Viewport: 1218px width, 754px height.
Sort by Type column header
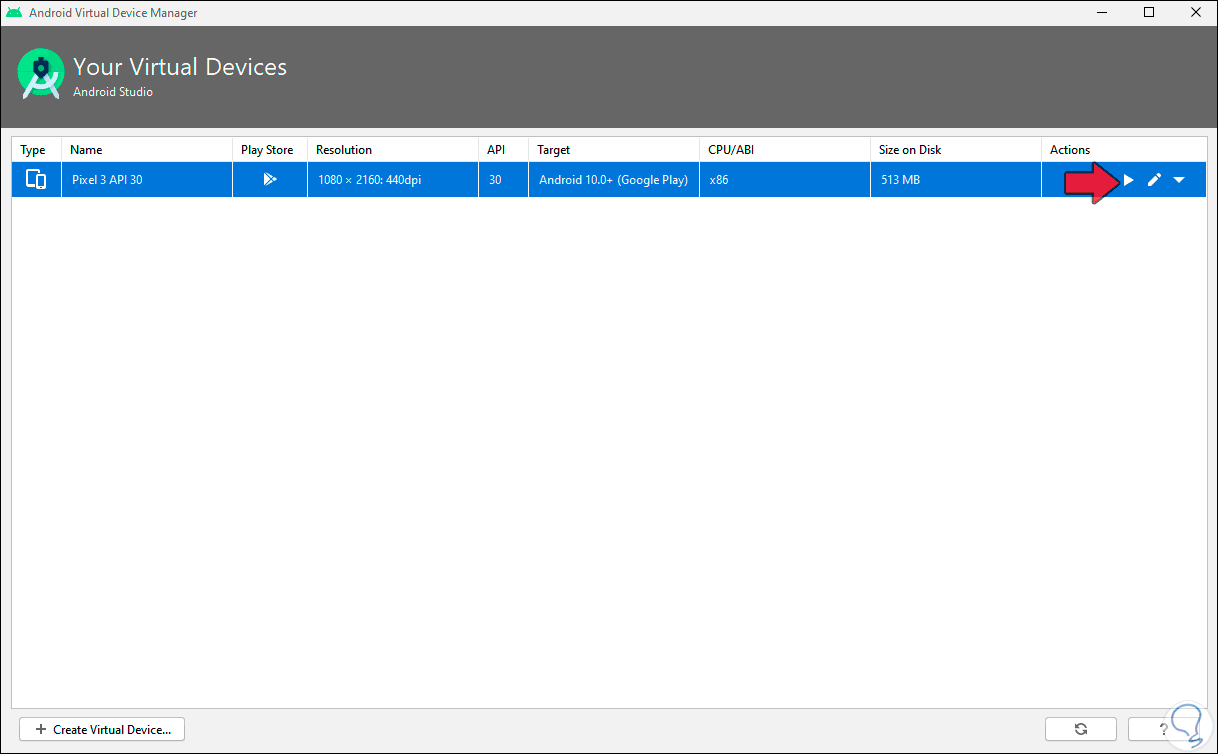pos(36,150)
